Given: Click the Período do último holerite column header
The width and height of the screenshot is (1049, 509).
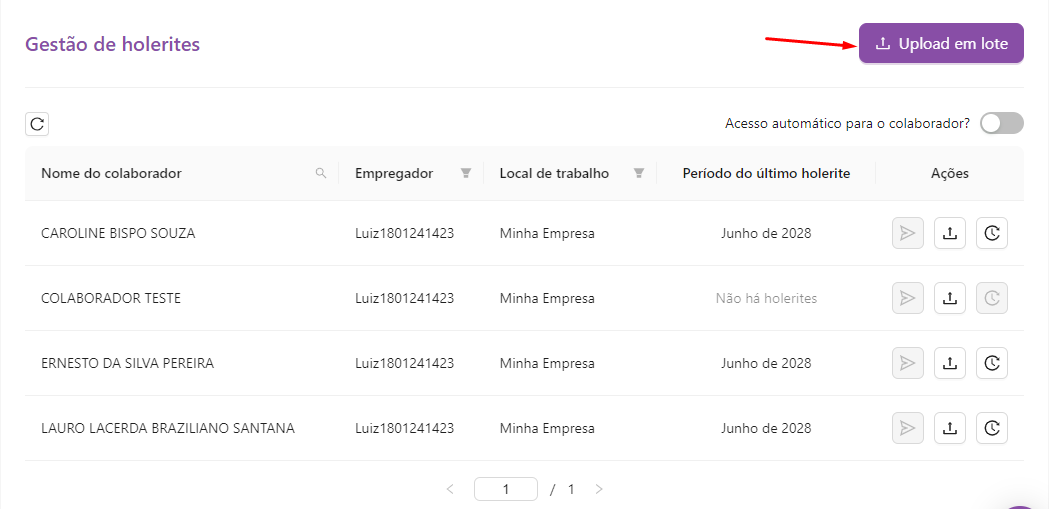Looking at the screenshot, I should coord(766,173).
